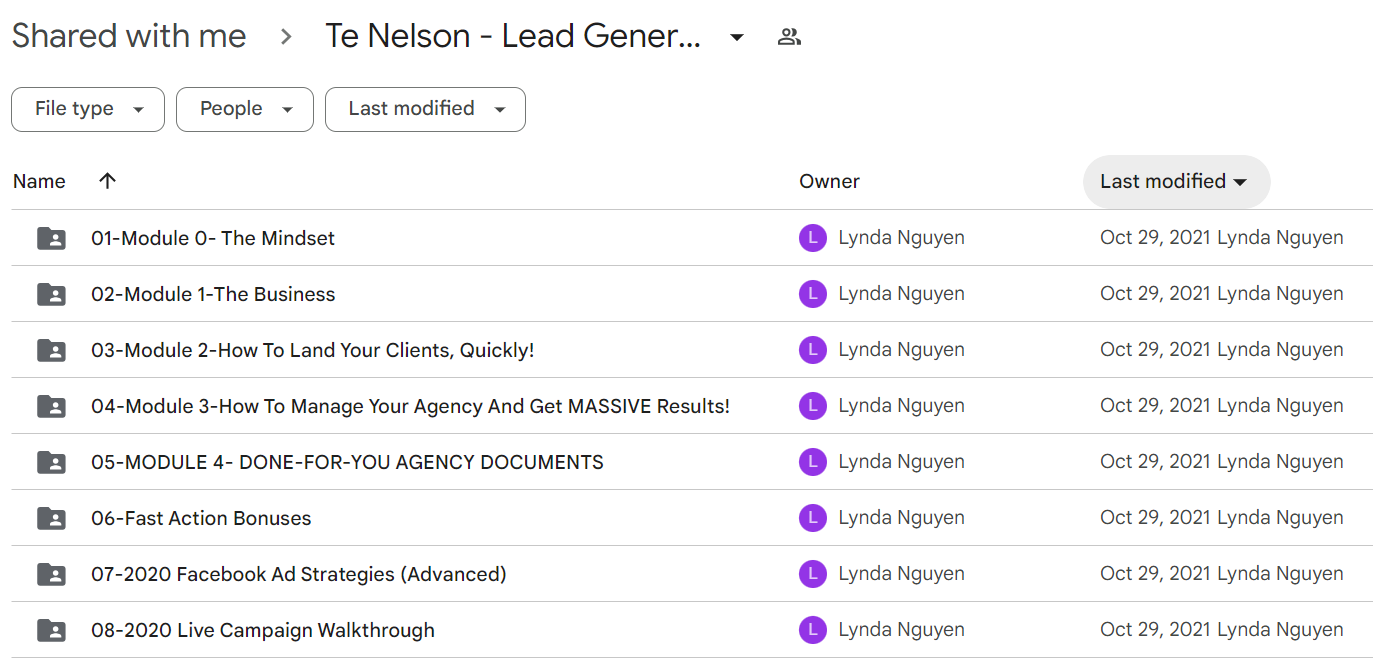Select the folder icon for 03-Module 2
1373x658 pixels.
[51, 350]
